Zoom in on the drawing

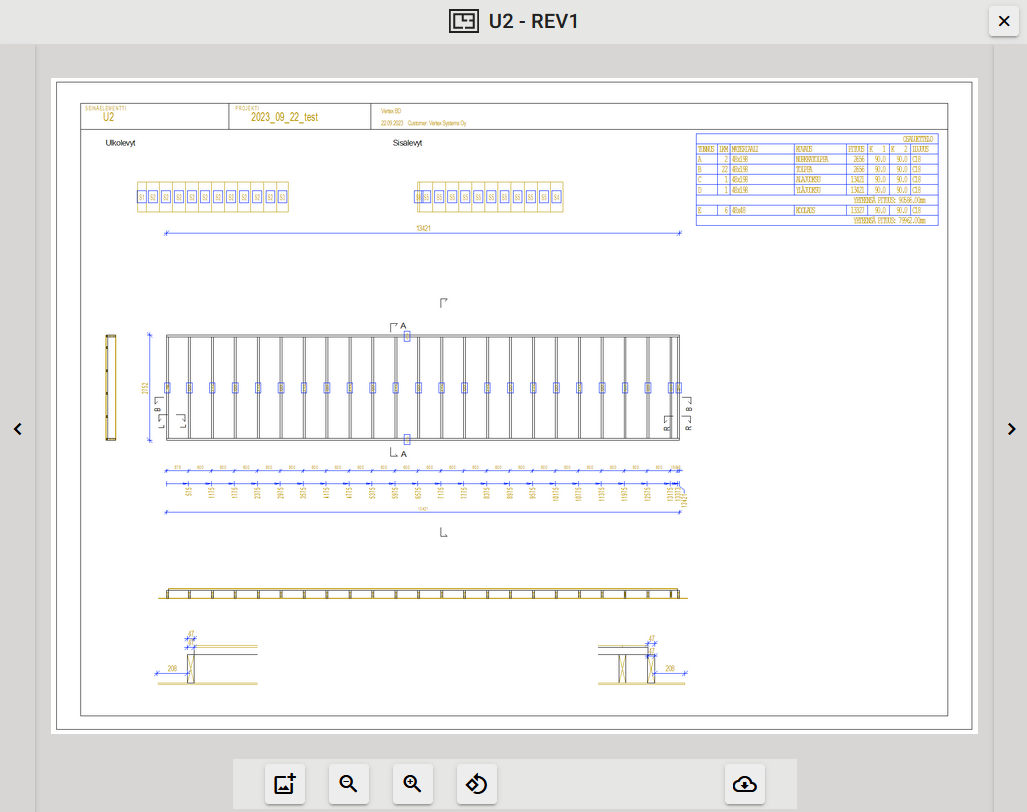[413, 784]
